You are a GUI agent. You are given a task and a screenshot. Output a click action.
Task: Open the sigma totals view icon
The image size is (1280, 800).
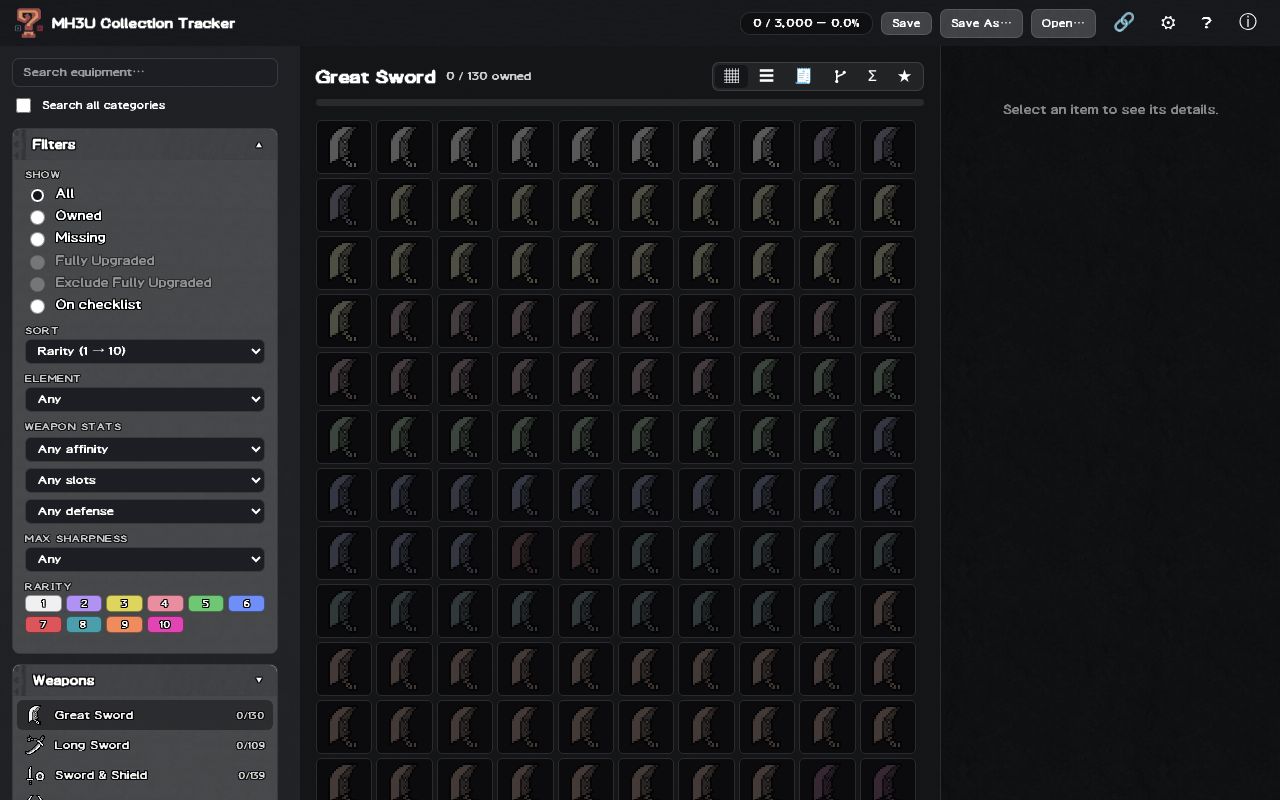[x=872, y=76]
